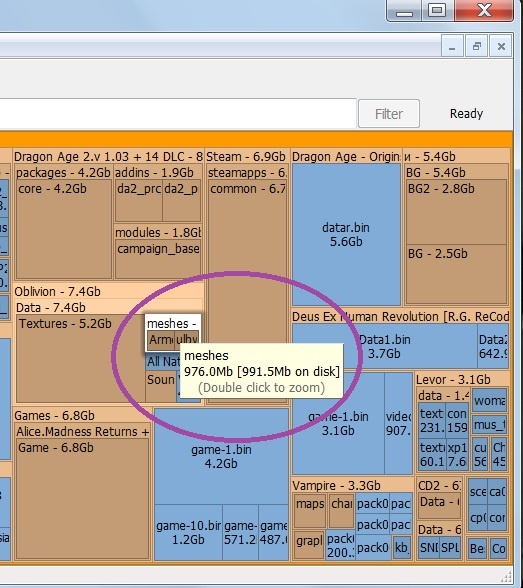Select the game-1.bin 3.1Gb file block

pyautogui.click(x=338, y=424)
